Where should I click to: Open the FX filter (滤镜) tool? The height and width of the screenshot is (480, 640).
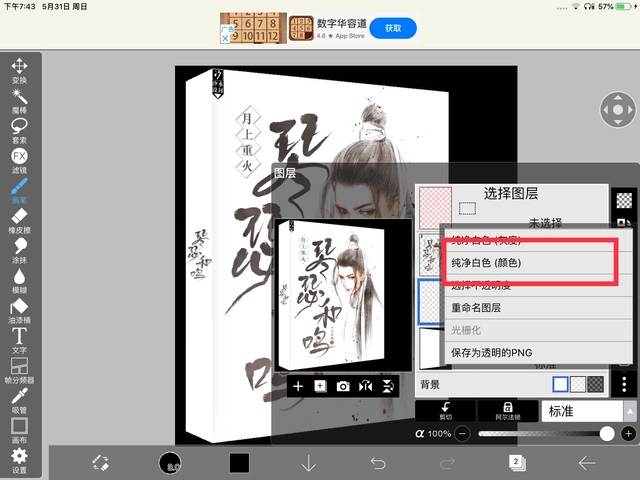tap(19, 160)
